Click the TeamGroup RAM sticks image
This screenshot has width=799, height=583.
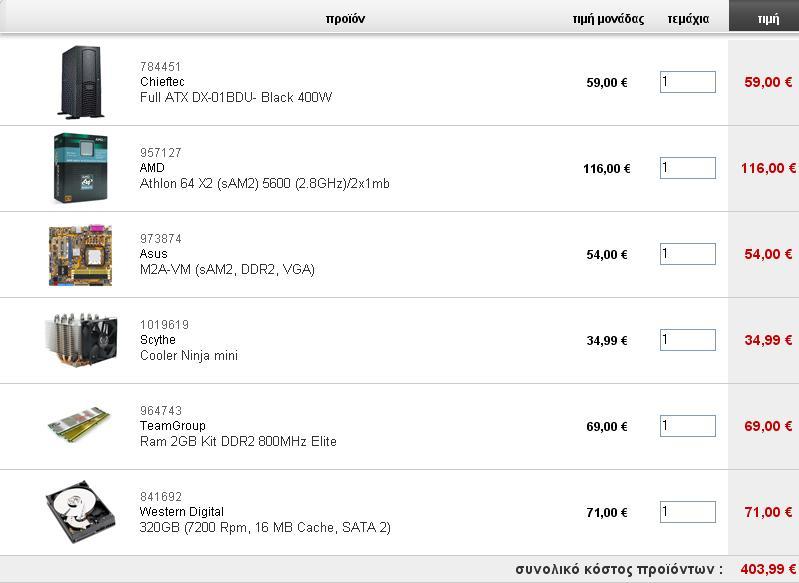[79, 425]
